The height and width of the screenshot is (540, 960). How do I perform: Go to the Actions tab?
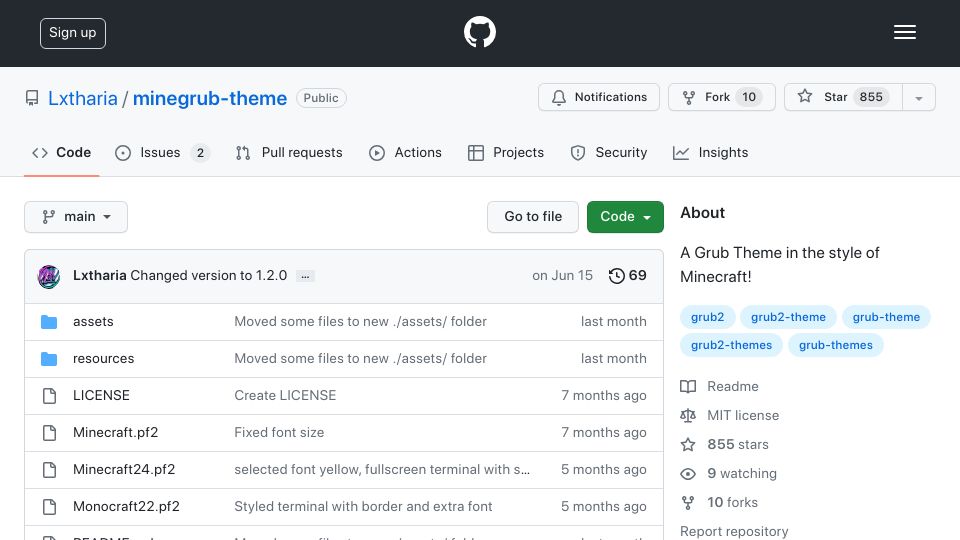(405, 152)
